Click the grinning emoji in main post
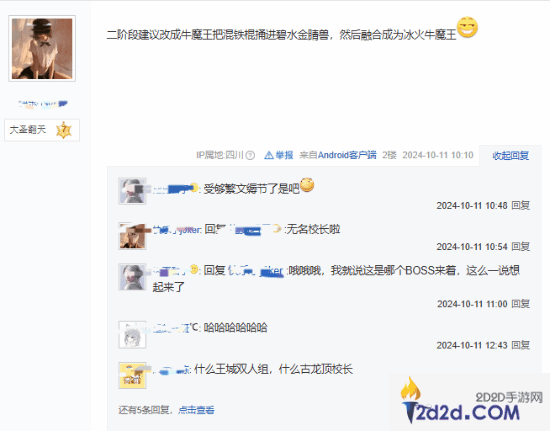Viewport: 550px width, 431px height. pyautogui.click(x=468, y=27)
